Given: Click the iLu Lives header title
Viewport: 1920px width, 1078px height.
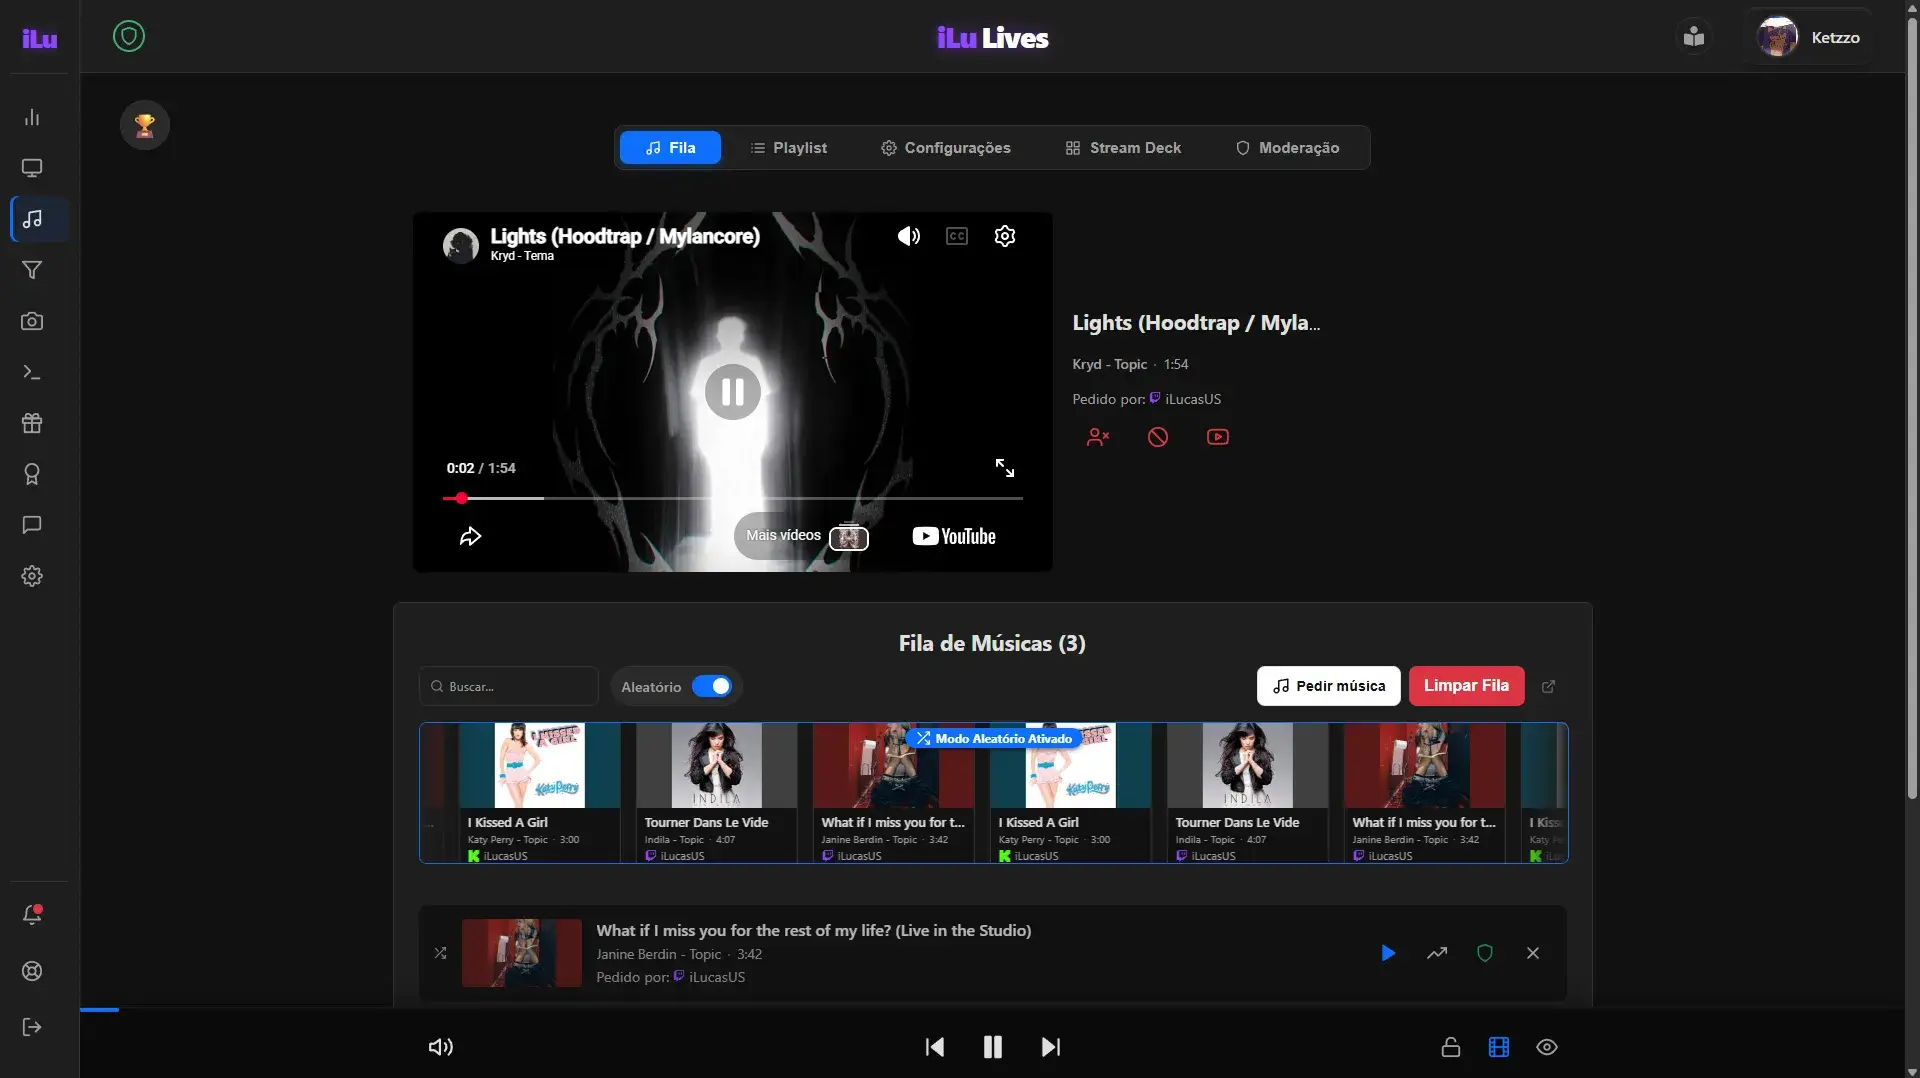Looking at the screenshot, I should 992,38.
